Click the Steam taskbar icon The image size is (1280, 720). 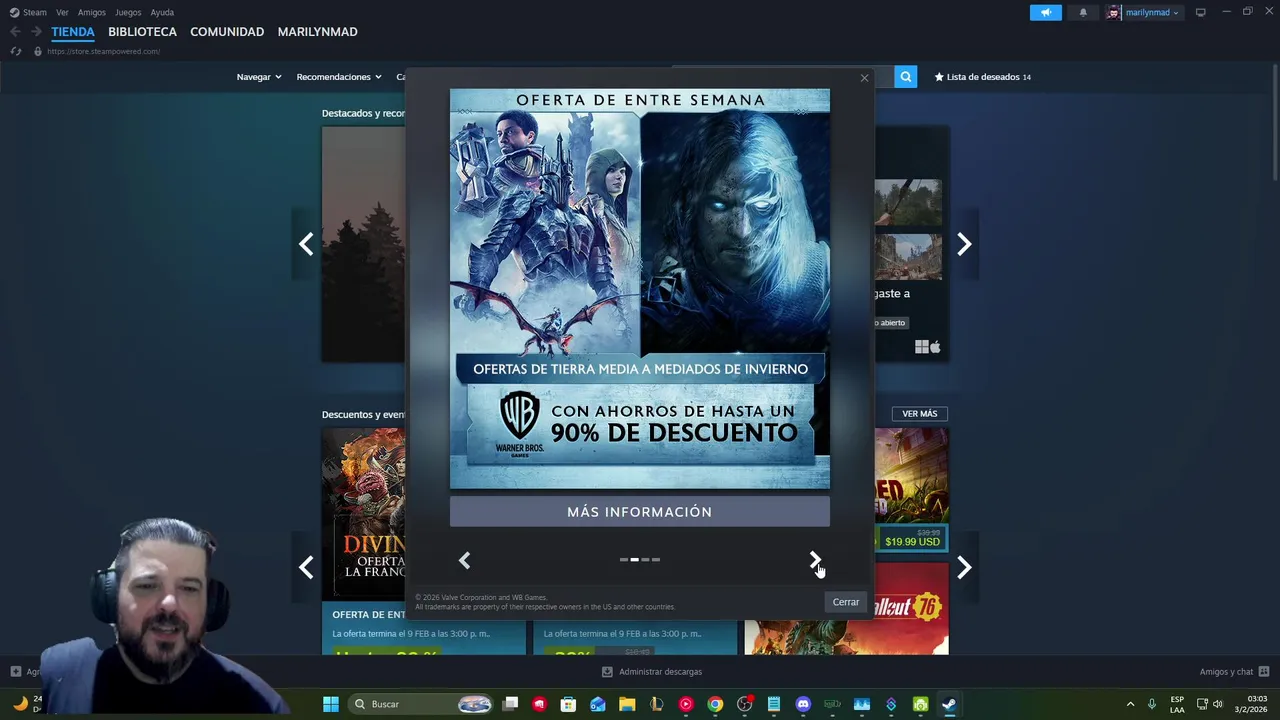click(949, 704)
